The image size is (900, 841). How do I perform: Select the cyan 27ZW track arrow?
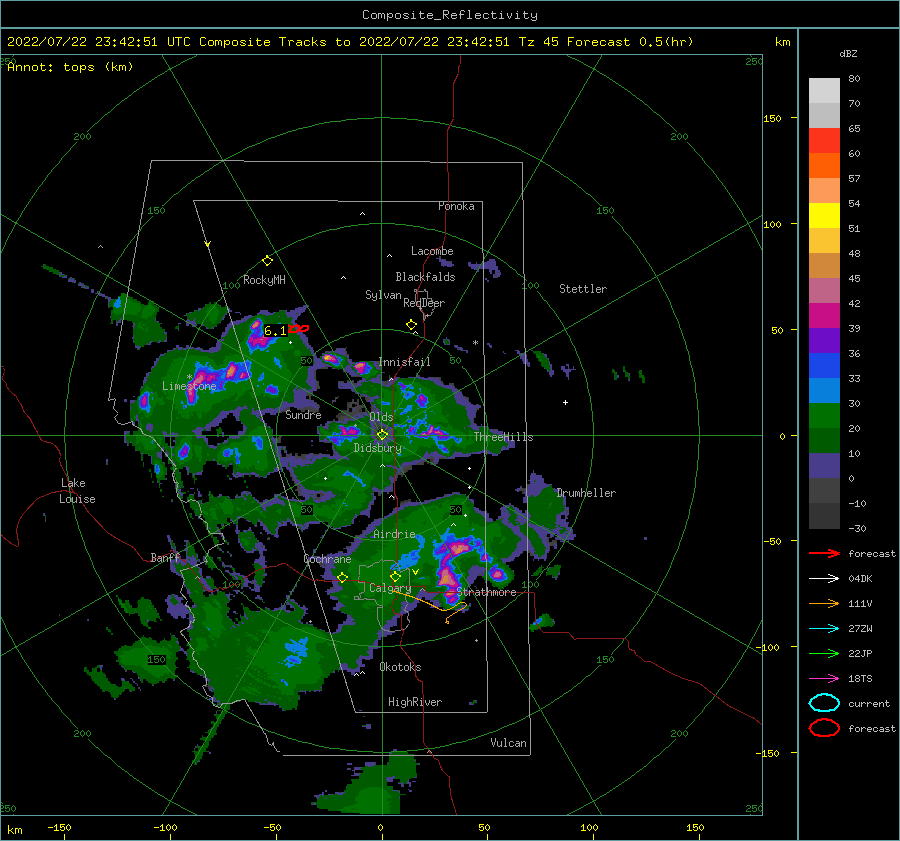(x=824, y=629)
